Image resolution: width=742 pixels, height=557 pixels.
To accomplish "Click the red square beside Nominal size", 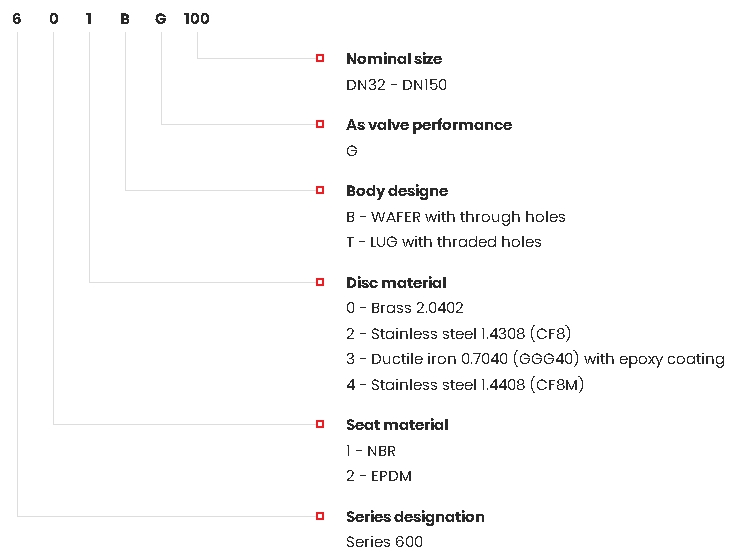I will click(x=320, y=59).
